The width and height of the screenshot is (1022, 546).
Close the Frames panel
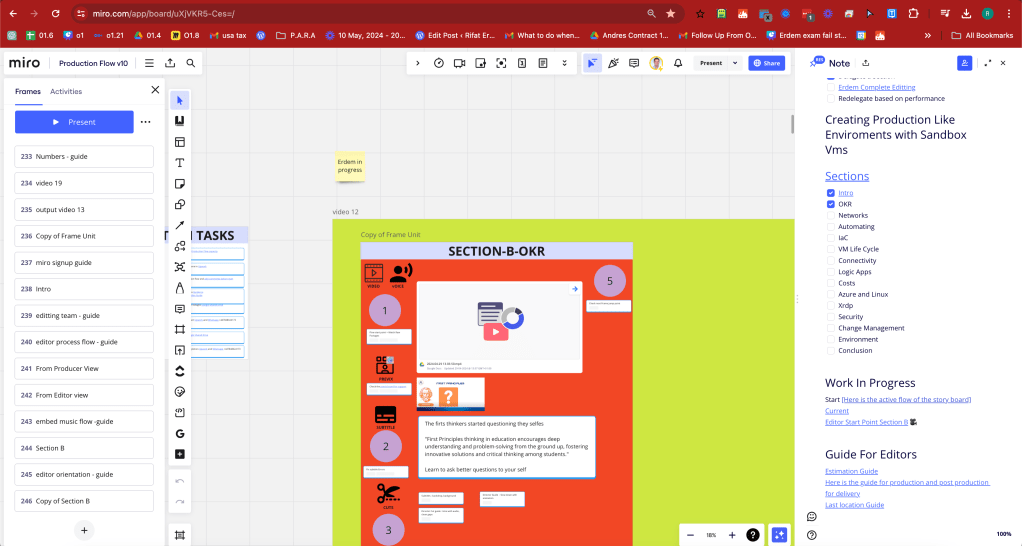[155, 90]
